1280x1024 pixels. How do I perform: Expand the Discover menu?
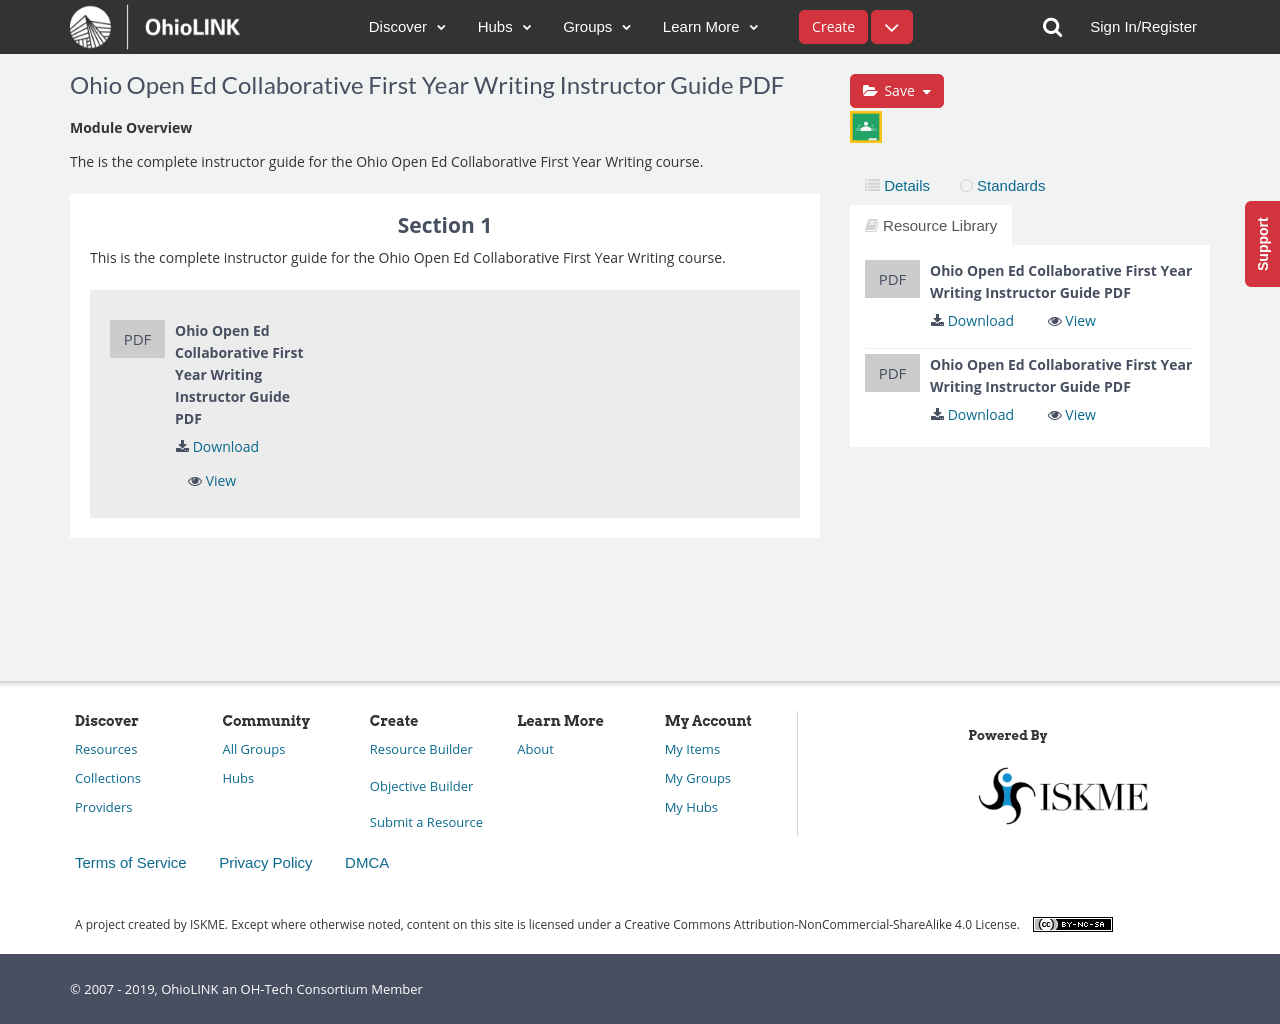407,27
